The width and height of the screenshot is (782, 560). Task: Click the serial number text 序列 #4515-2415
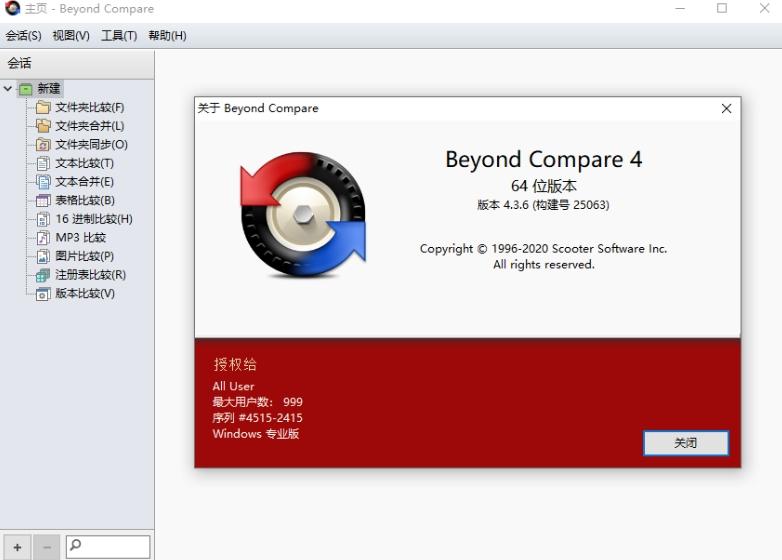(257, 418)
